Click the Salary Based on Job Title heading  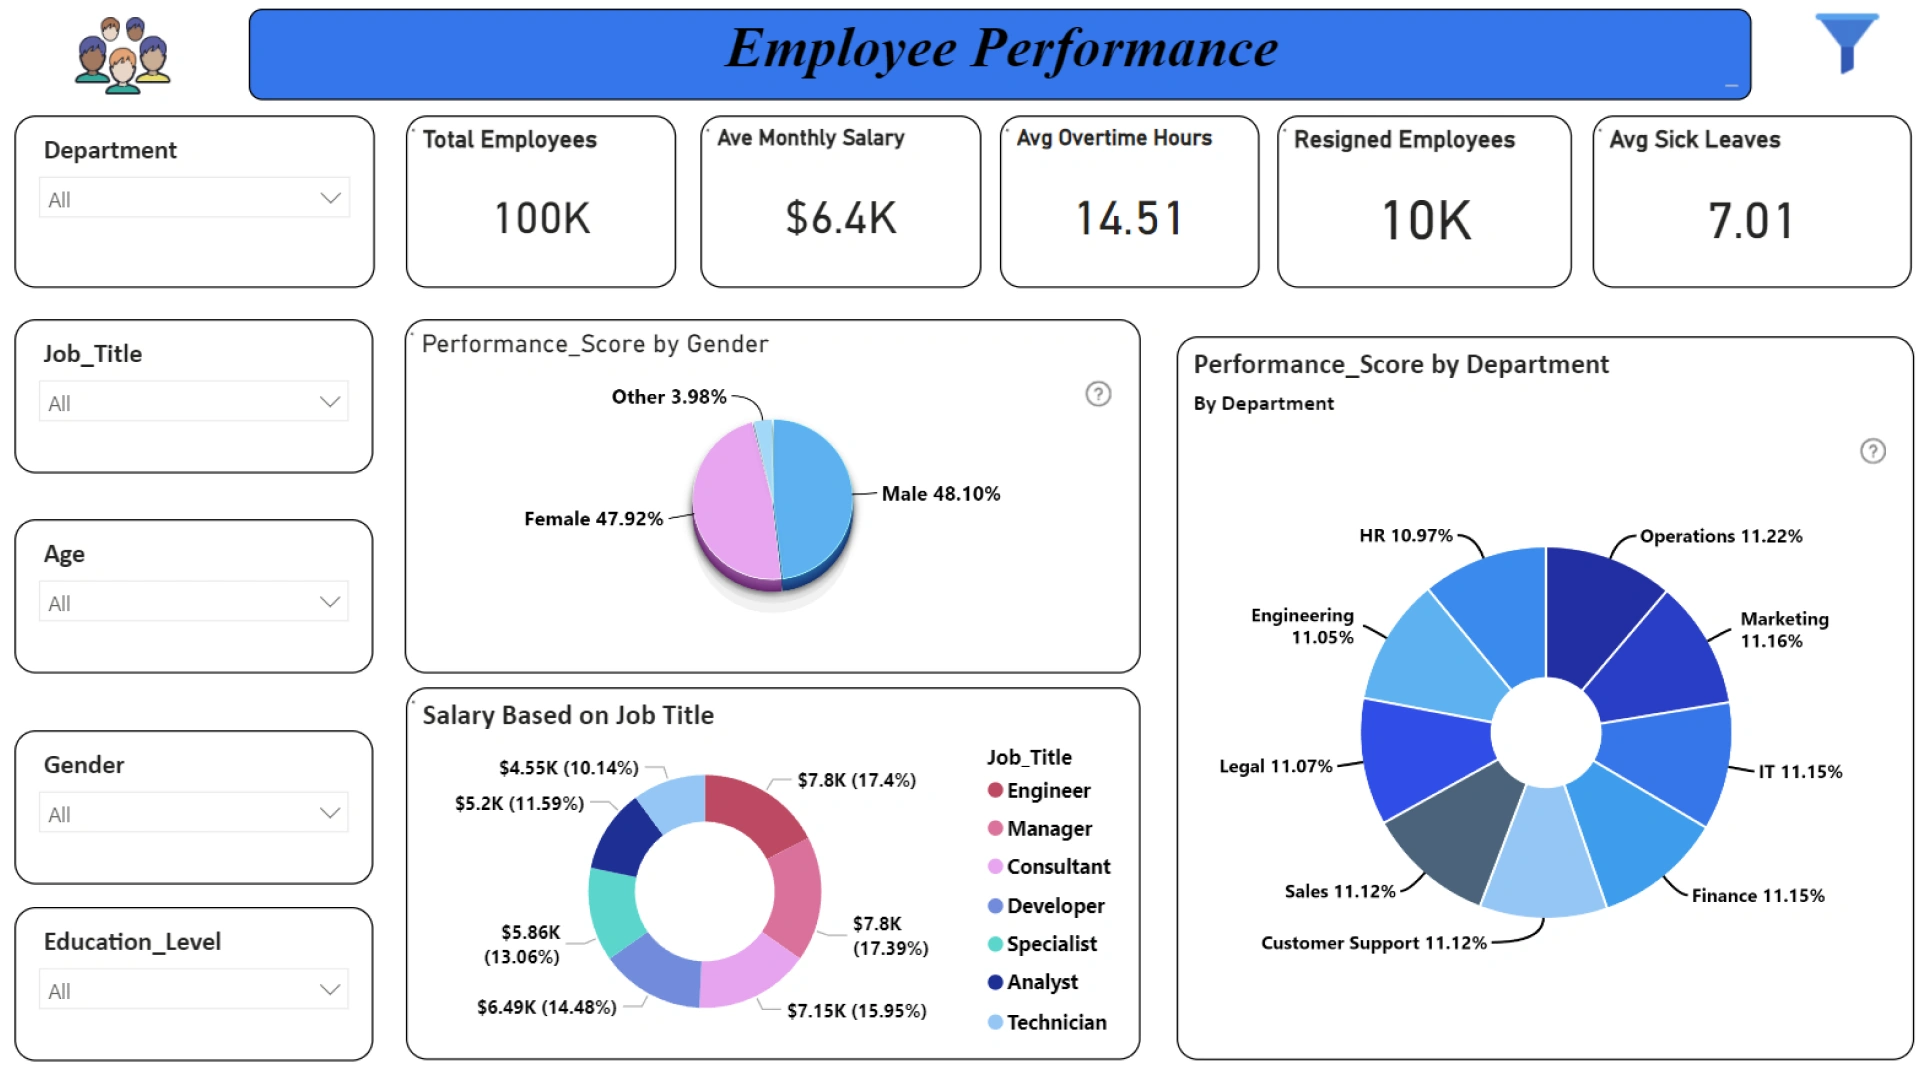click(x=568, y=715)
